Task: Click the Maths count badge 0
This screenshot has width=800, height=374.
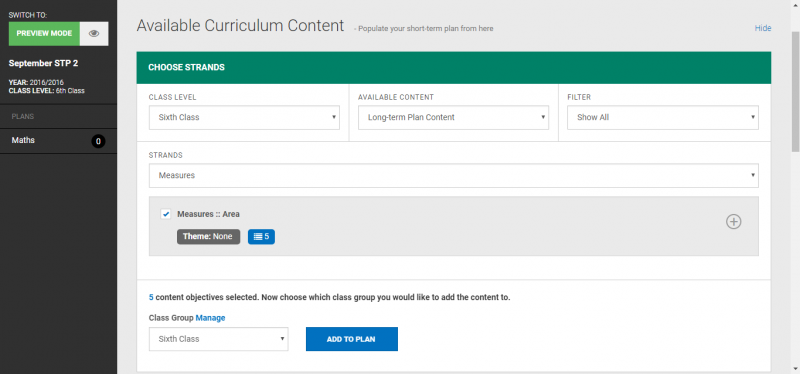Action: point(98,141)
